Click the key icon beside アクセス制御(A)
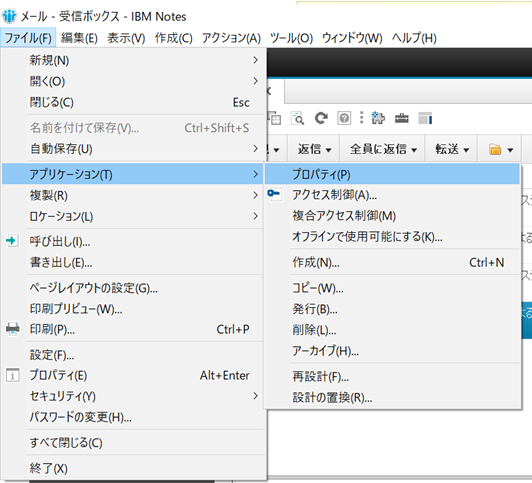The height and width of the screenshot is (483, 532). point(274,194)
